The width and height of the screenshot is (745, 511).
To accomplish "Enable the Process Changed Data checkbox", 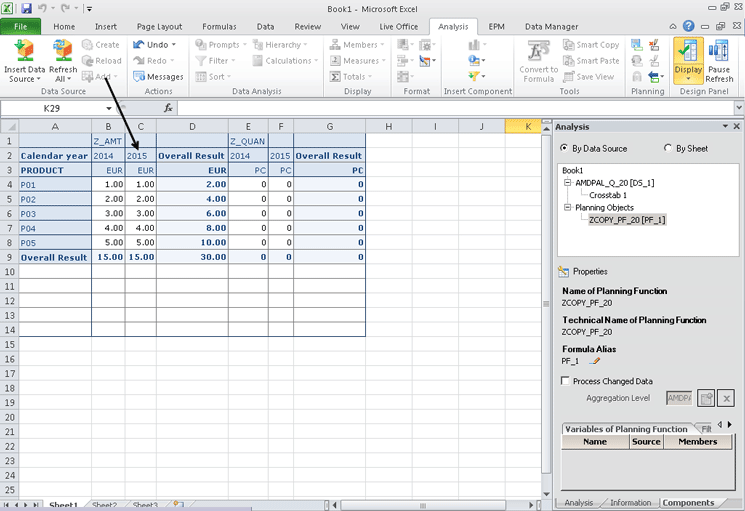I will (567, 381).
